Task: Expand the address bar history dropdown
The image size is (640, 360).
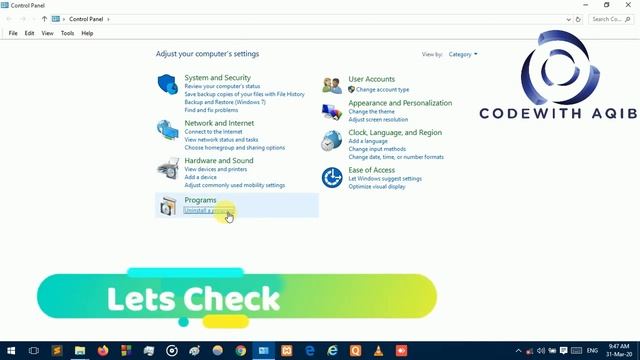Action: 568,19
